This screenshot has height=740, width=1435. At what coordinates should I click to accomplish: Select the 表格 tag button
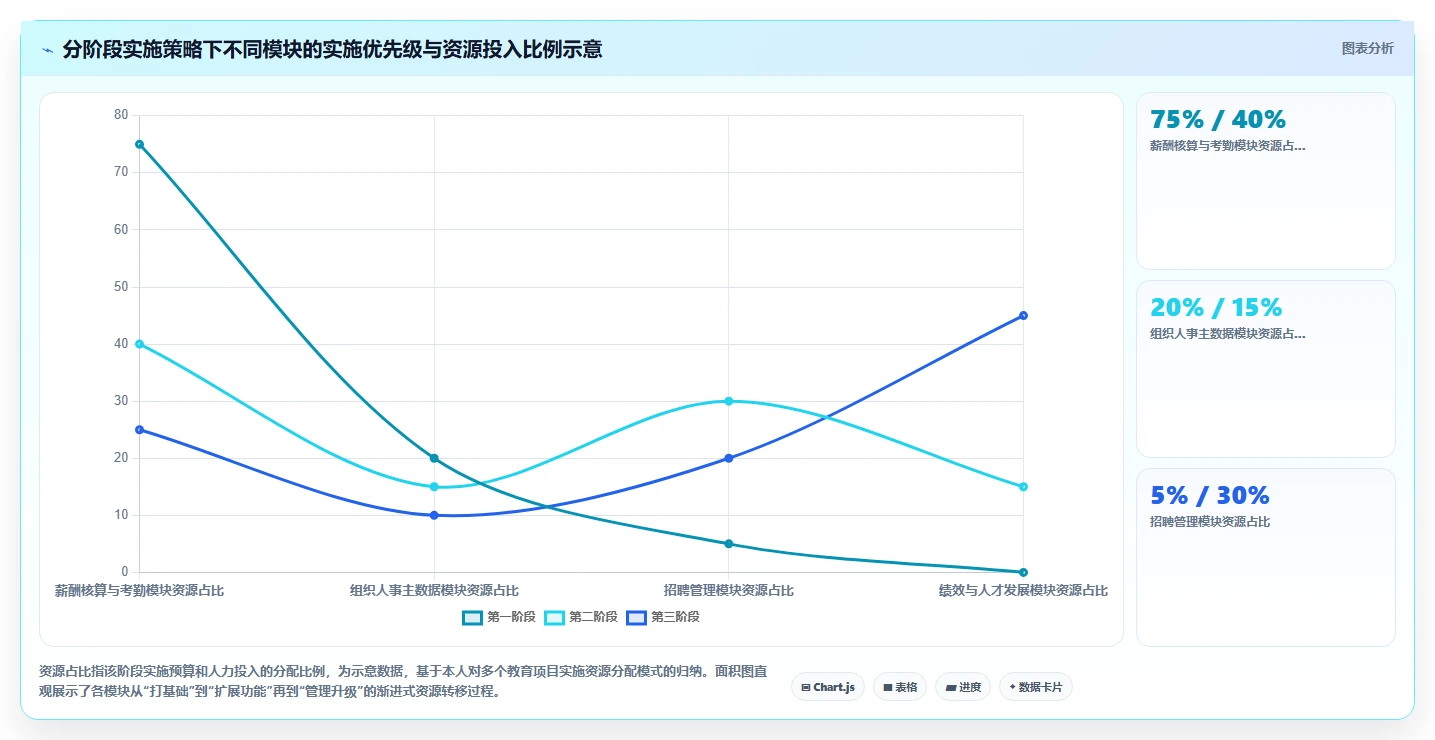click(900, 687)
